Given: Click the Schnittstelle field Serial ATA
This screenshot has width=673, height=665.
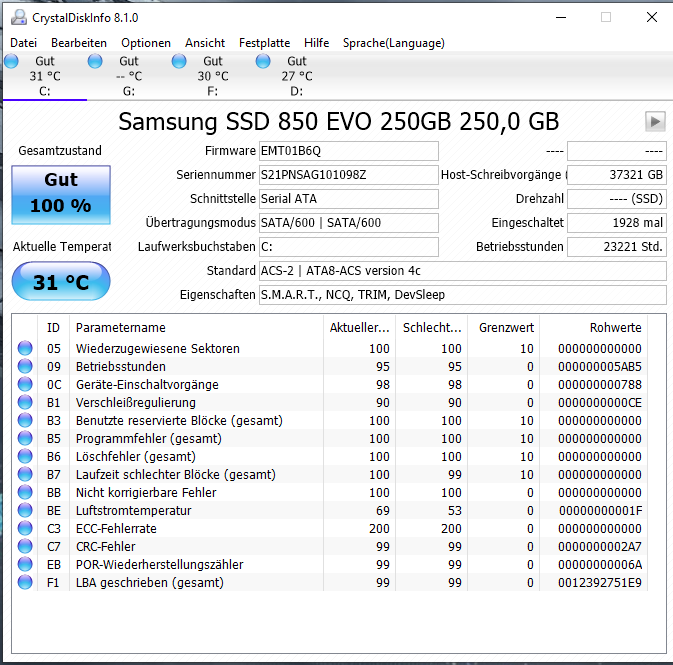Looking at the screenshot, I should (x=349, y=199).
